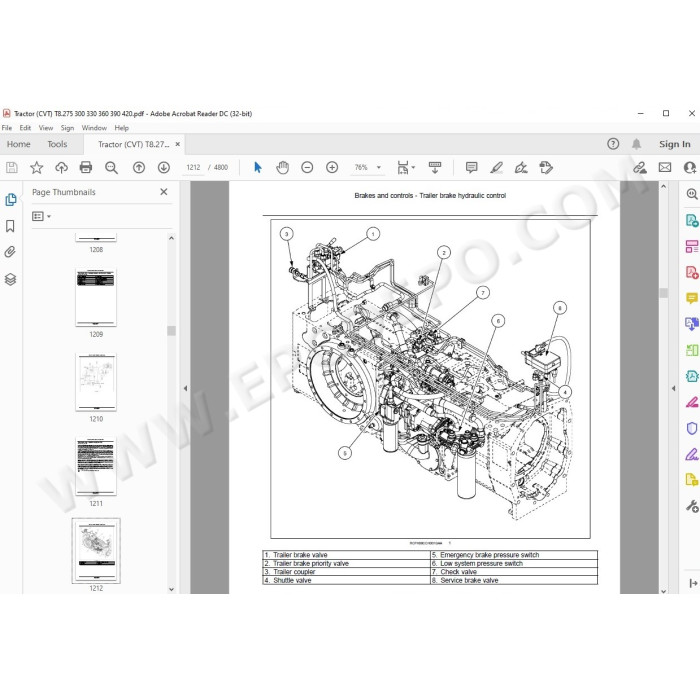
Task: Select page 1212 thumbnail
Action: pos(96,550)
